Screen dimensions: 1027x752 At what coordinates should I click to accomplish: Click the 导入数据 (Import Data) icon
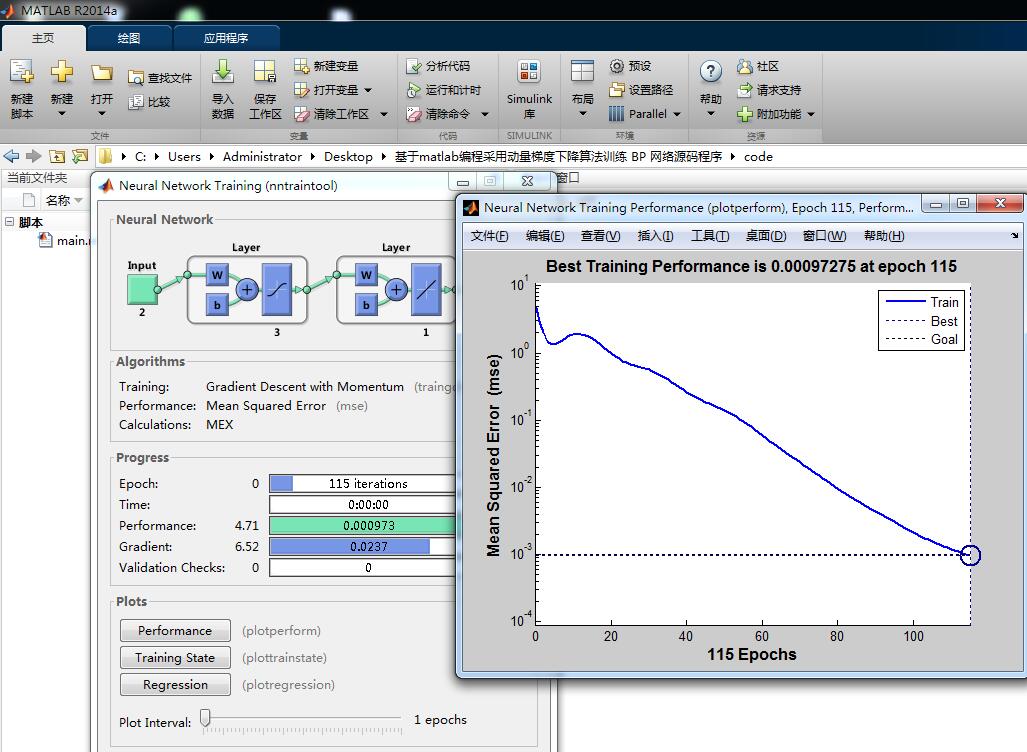(x=223, y=71)
